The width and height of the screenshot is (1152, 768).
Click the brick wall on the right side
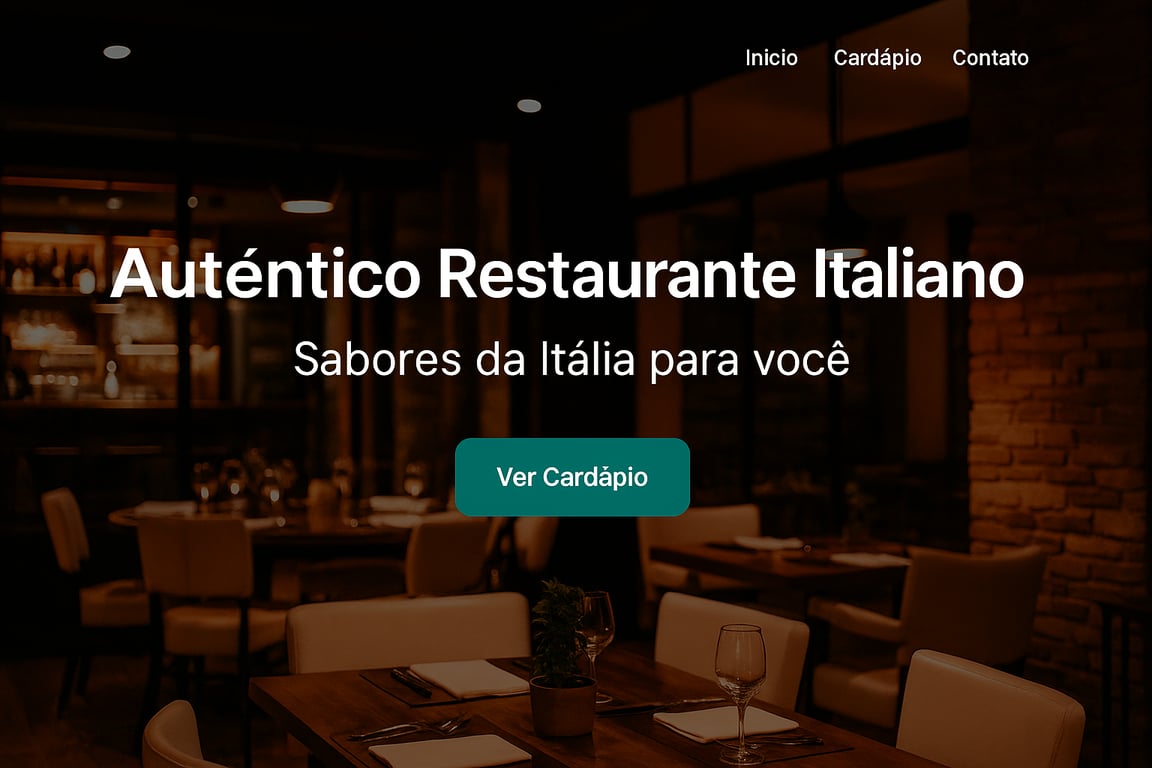[1058, 441]
